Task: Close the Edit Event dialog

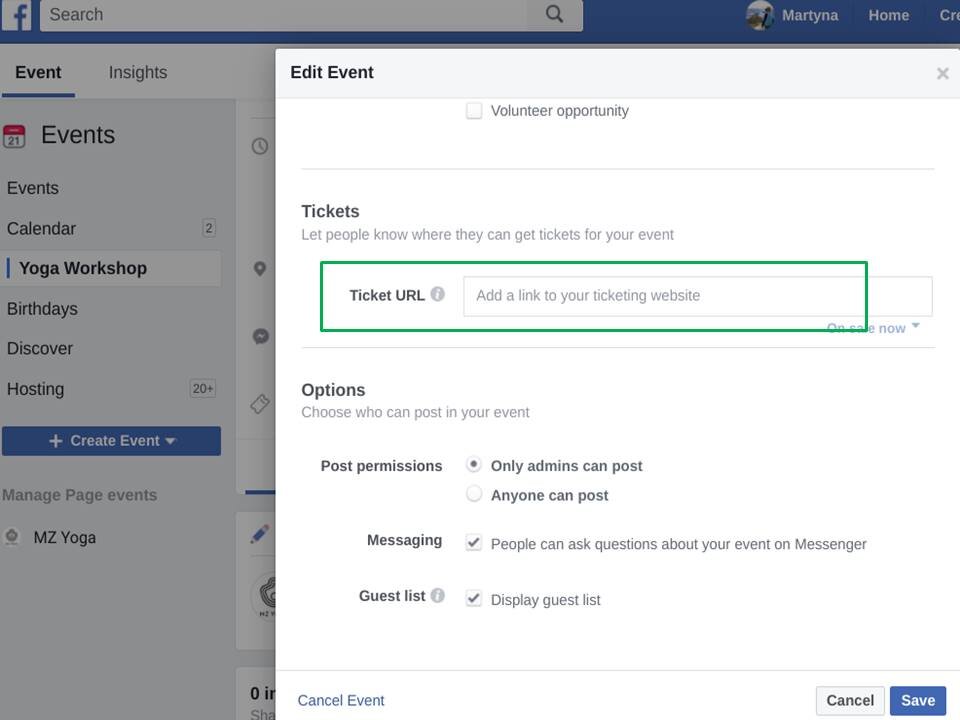Action: 942,73
